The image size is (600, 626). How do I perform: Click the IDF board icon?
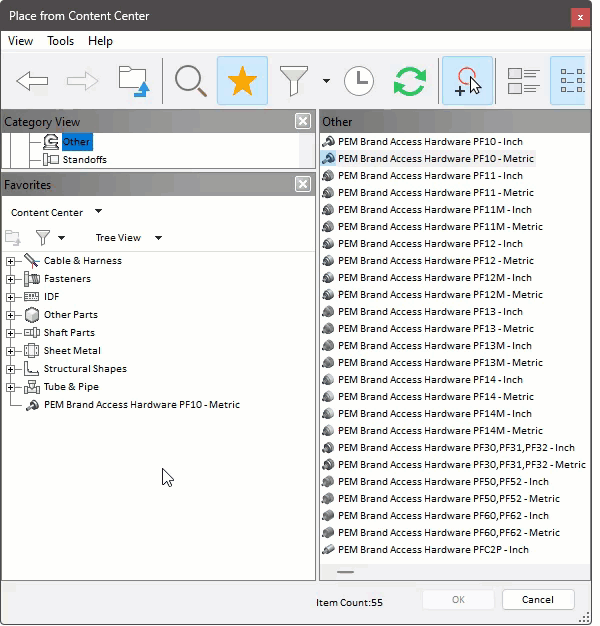[32, 297]
